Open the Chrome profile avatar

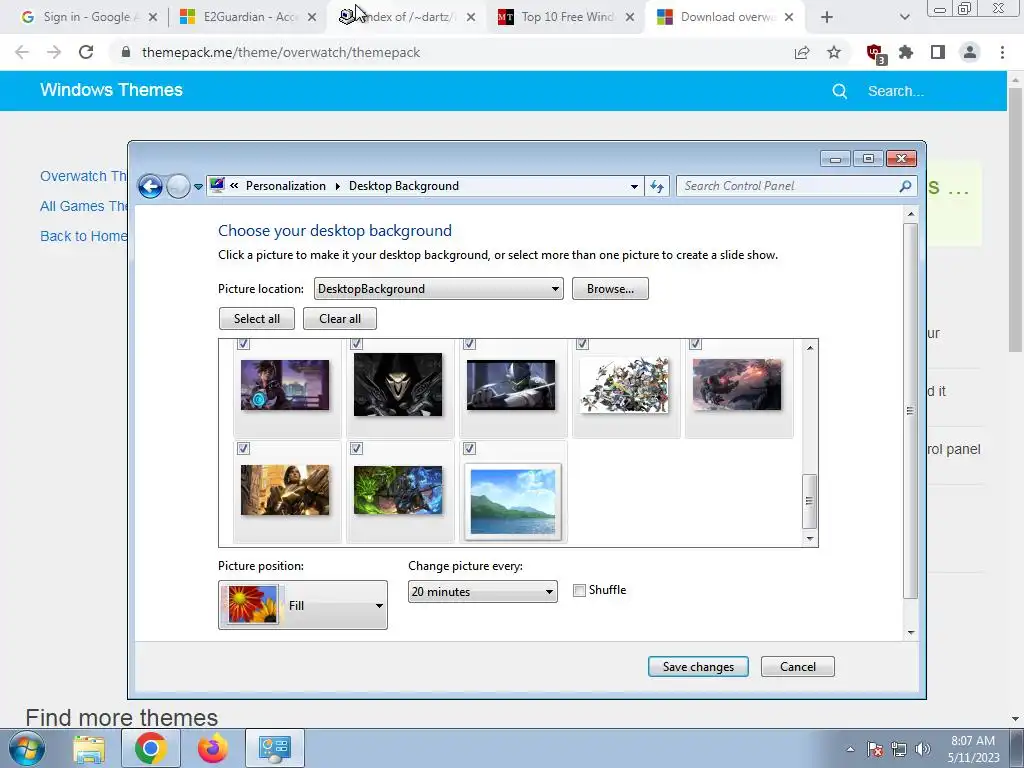(x=970, y=52)
